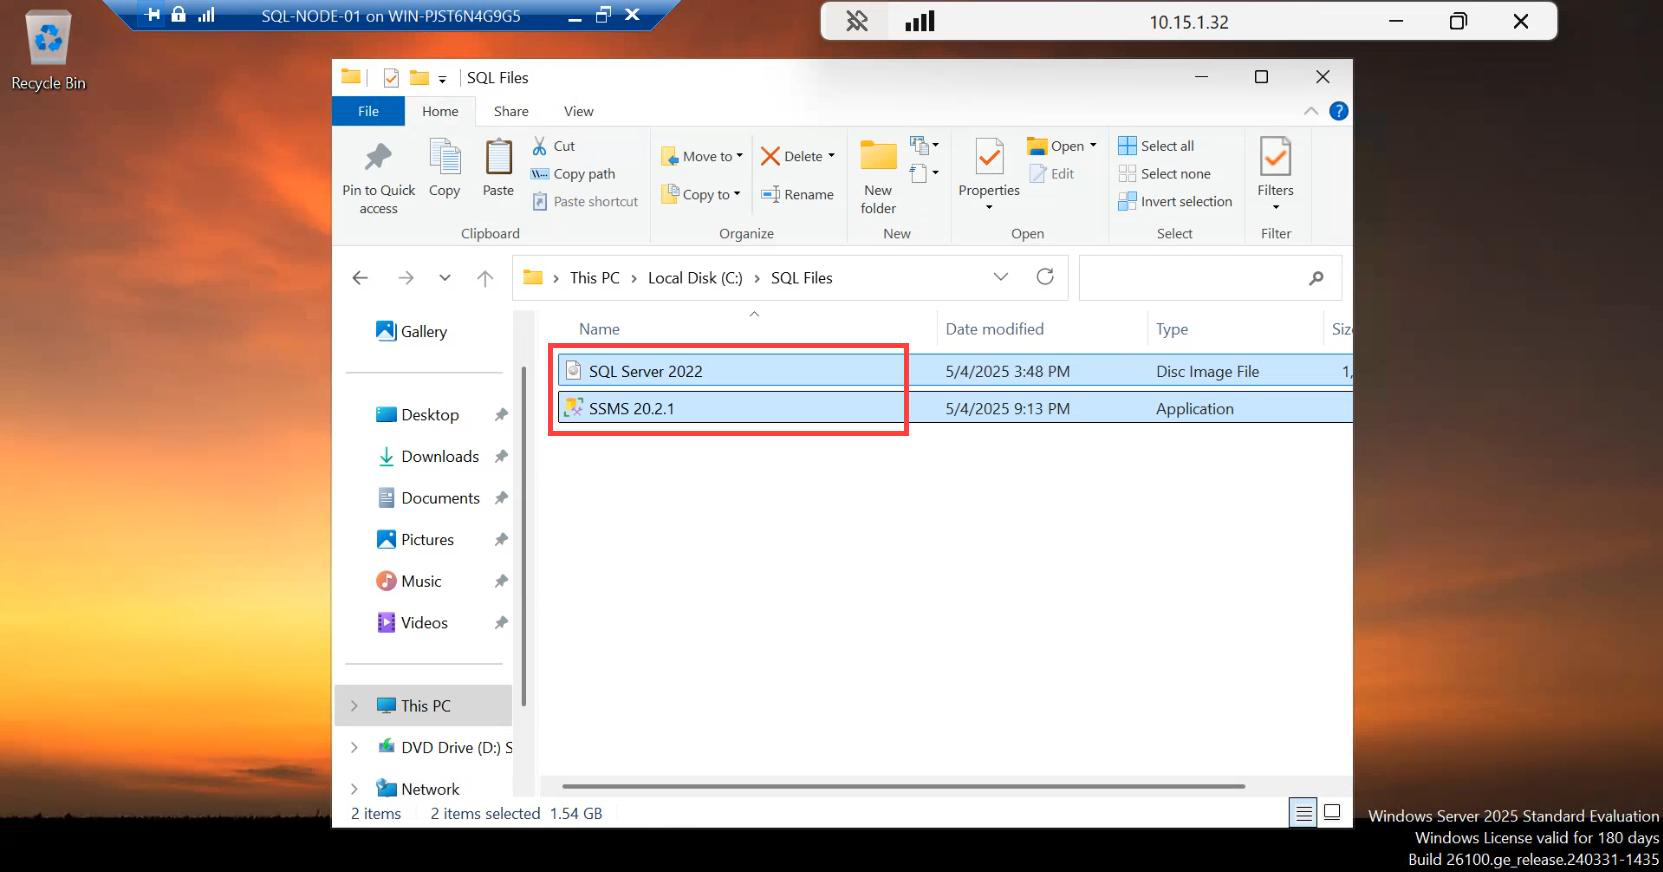Image resolution: width=1663 pixels, height=872 pixels.
Task: Open the Recent locations chevron
Action: pos(445,278)
